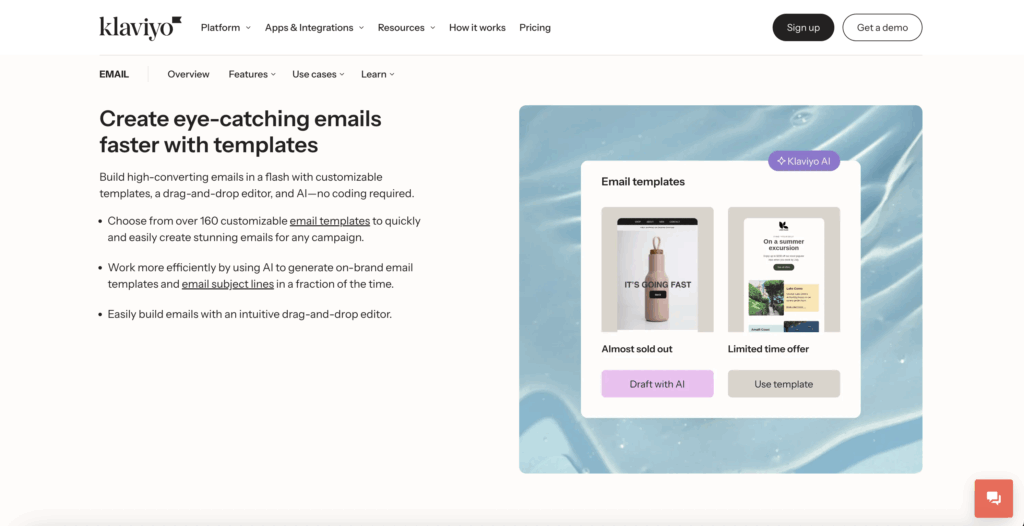This screenshot has height=526, width=1024.
Task: Click the Klaviyo AI sparkle badge
Action: pos(804,161)
